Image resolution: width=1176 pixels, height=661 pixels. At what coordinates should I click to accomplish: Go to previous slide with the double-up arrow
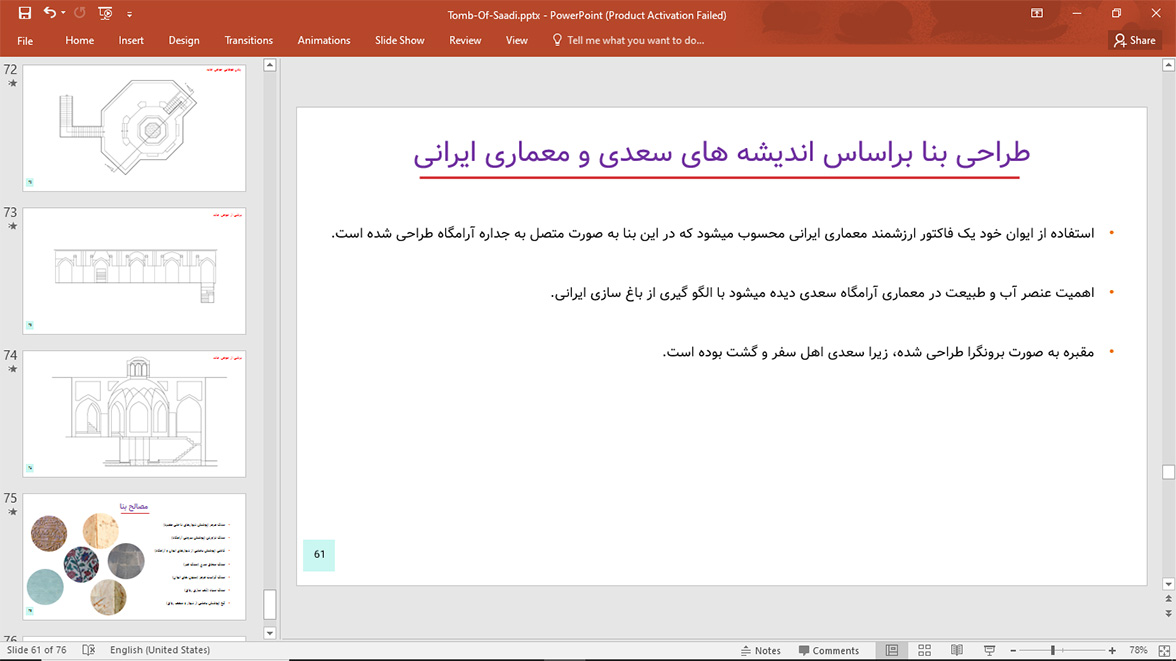pyautogui.click(x=1168, y=599)
